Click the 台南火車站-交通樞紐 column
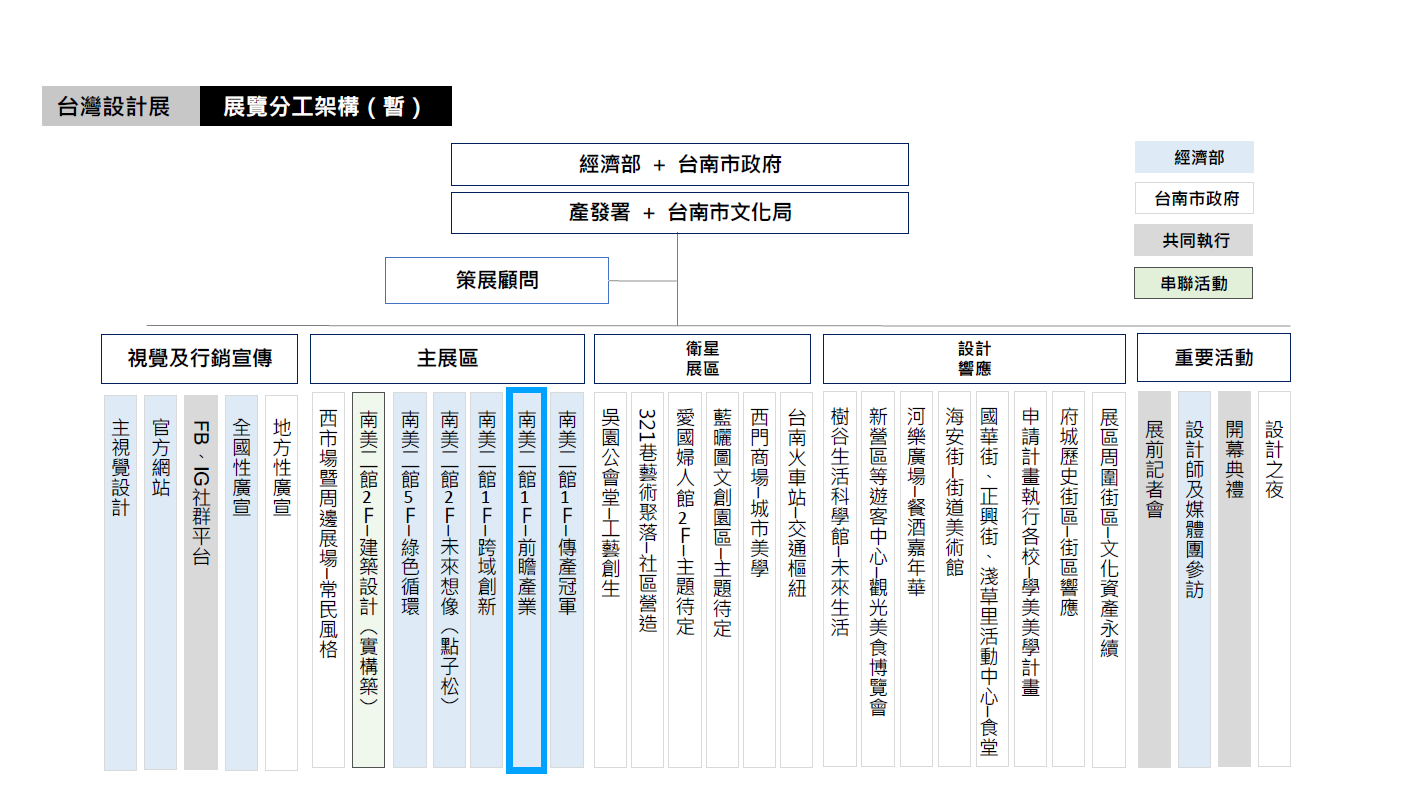Screen dimensions: 1409x793 pyautogui.click(x=796, y=580)
